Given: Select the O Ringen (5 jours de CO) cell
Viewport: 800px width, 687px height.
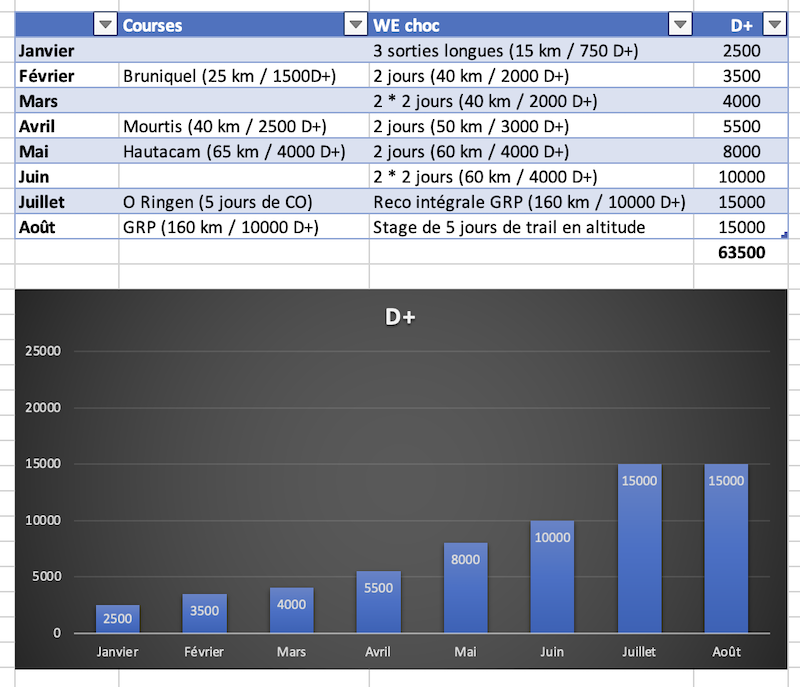Looking at the screenshot, I should coord(217,202).
